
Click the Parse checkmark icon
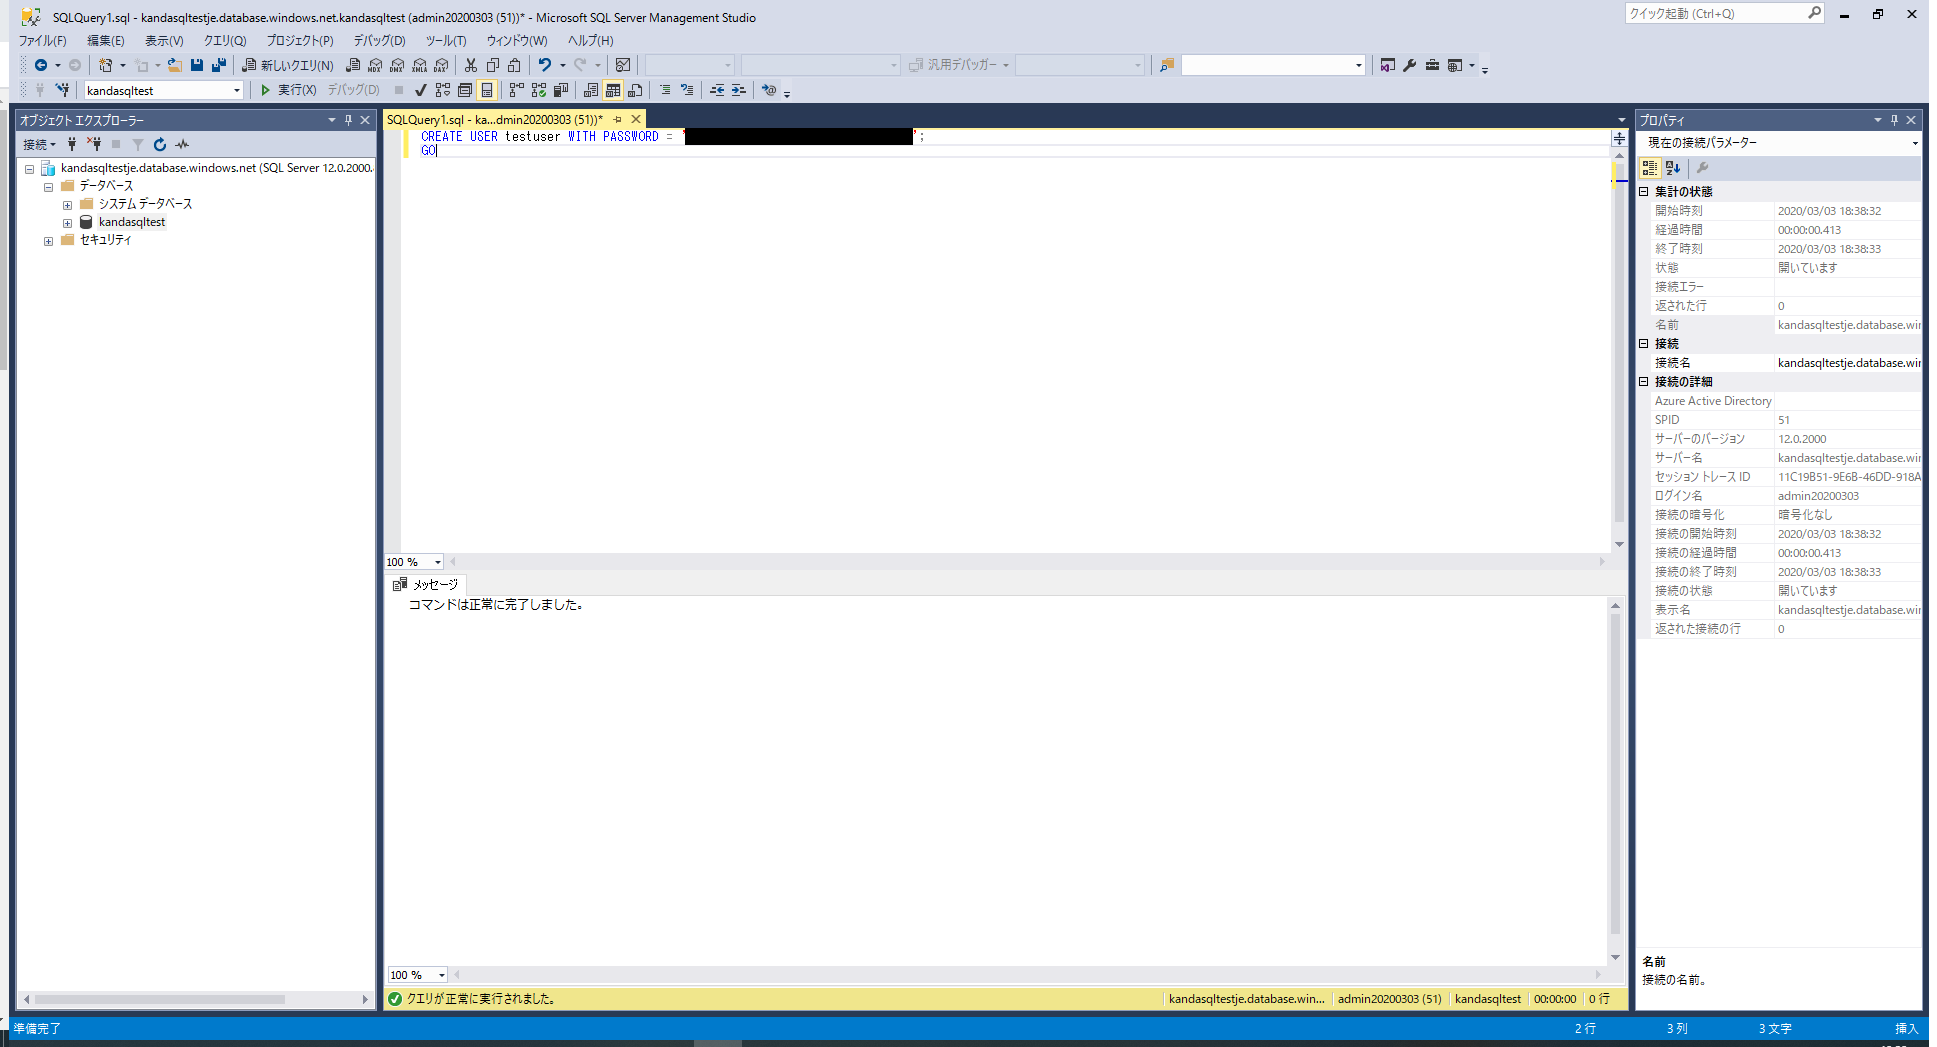[x=421, y=90]
